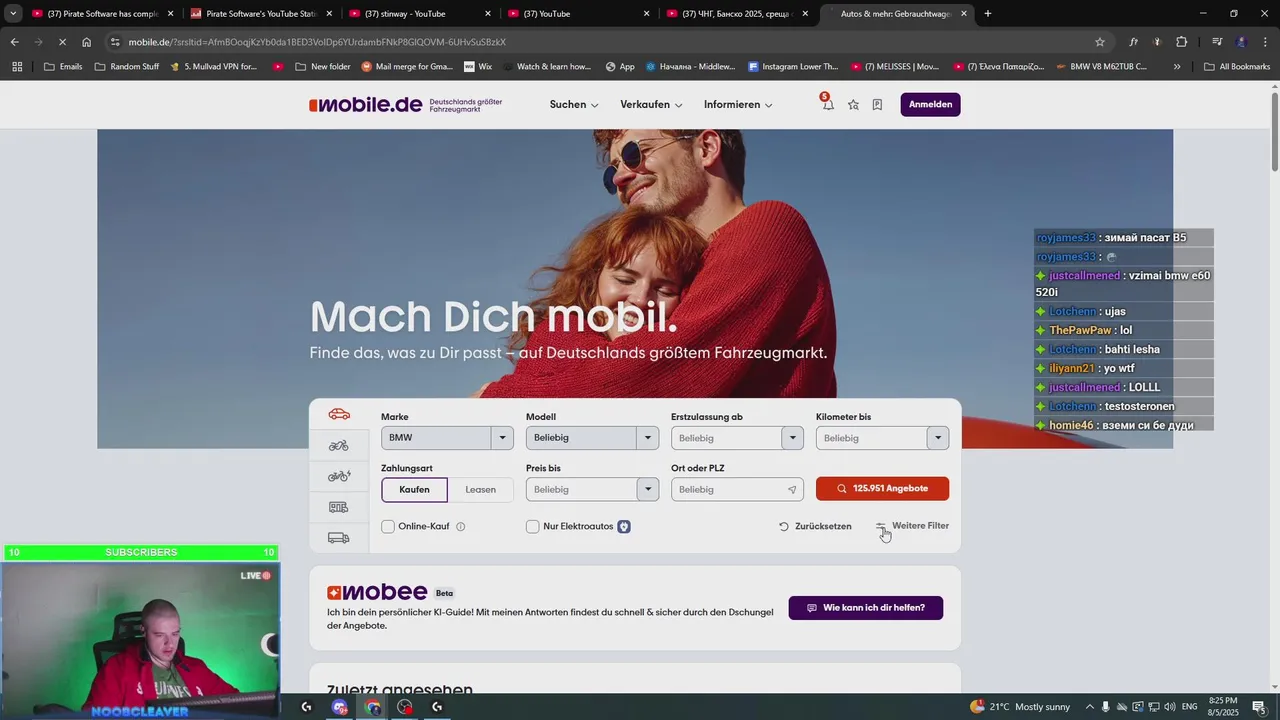The image size is (1280, 720).
Task: Open weather widget showing 21°C
Action: (1020, 706)
